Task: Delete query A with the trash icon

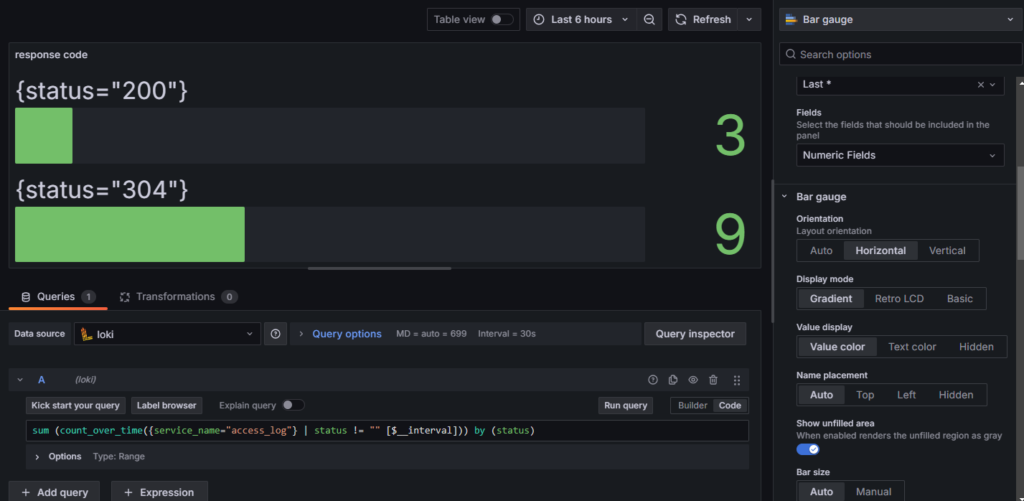Action: pyautogui.click(x=713, y=380)
